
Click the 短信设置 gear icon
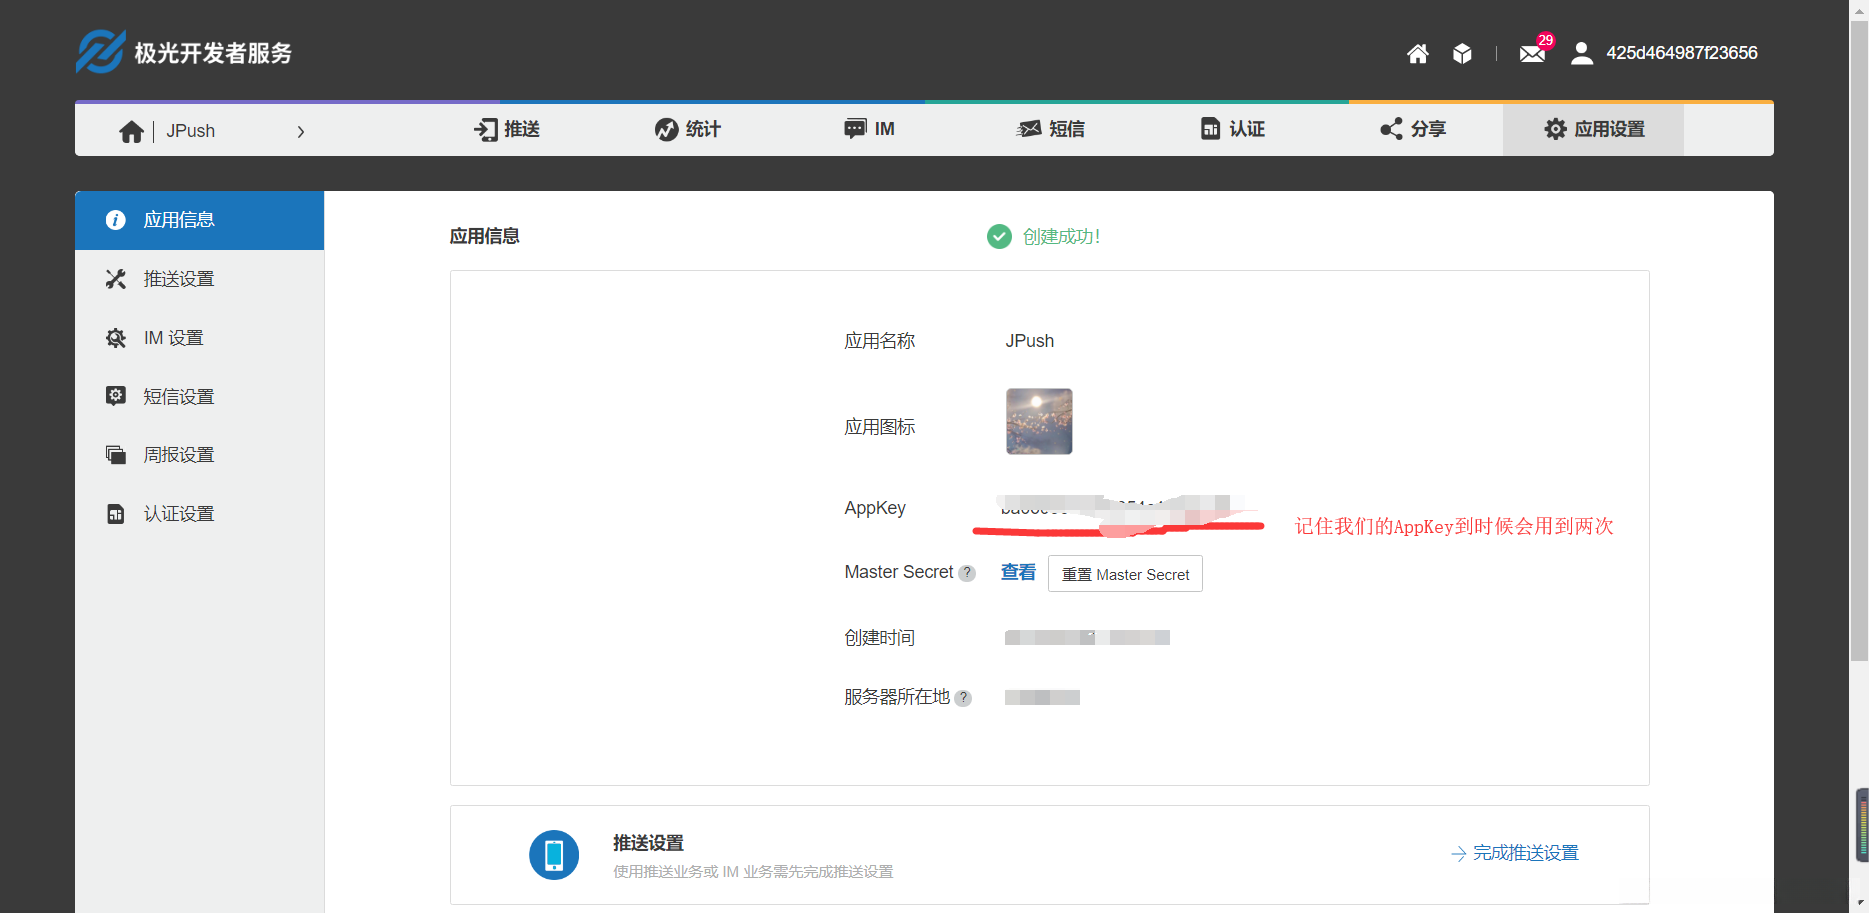[x=116, y=395]
